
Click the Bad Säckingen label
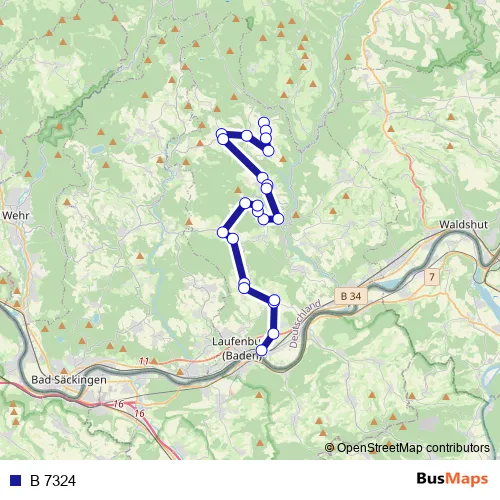[x=69, y=380]
